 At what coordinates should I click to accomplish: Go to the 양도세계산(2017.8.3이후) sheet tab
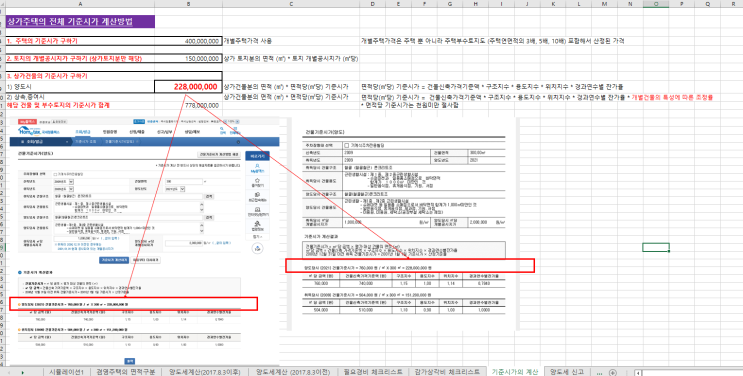(205, 372)
